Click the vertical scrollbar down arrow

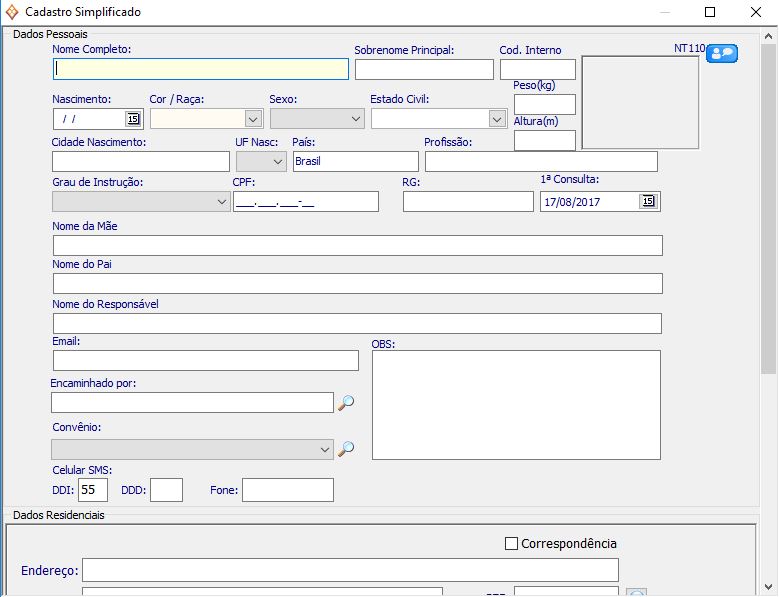pyautogui.click(x=769, y=587)
